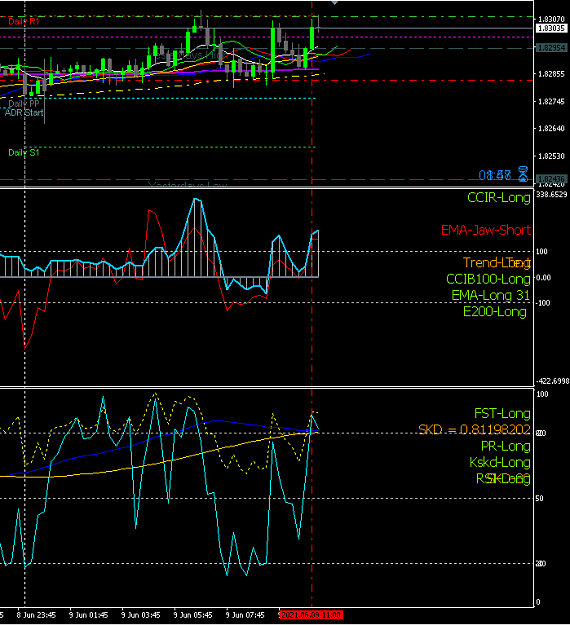
Task: Click the Daily R1 pivot label
Action: coord(24,22)
